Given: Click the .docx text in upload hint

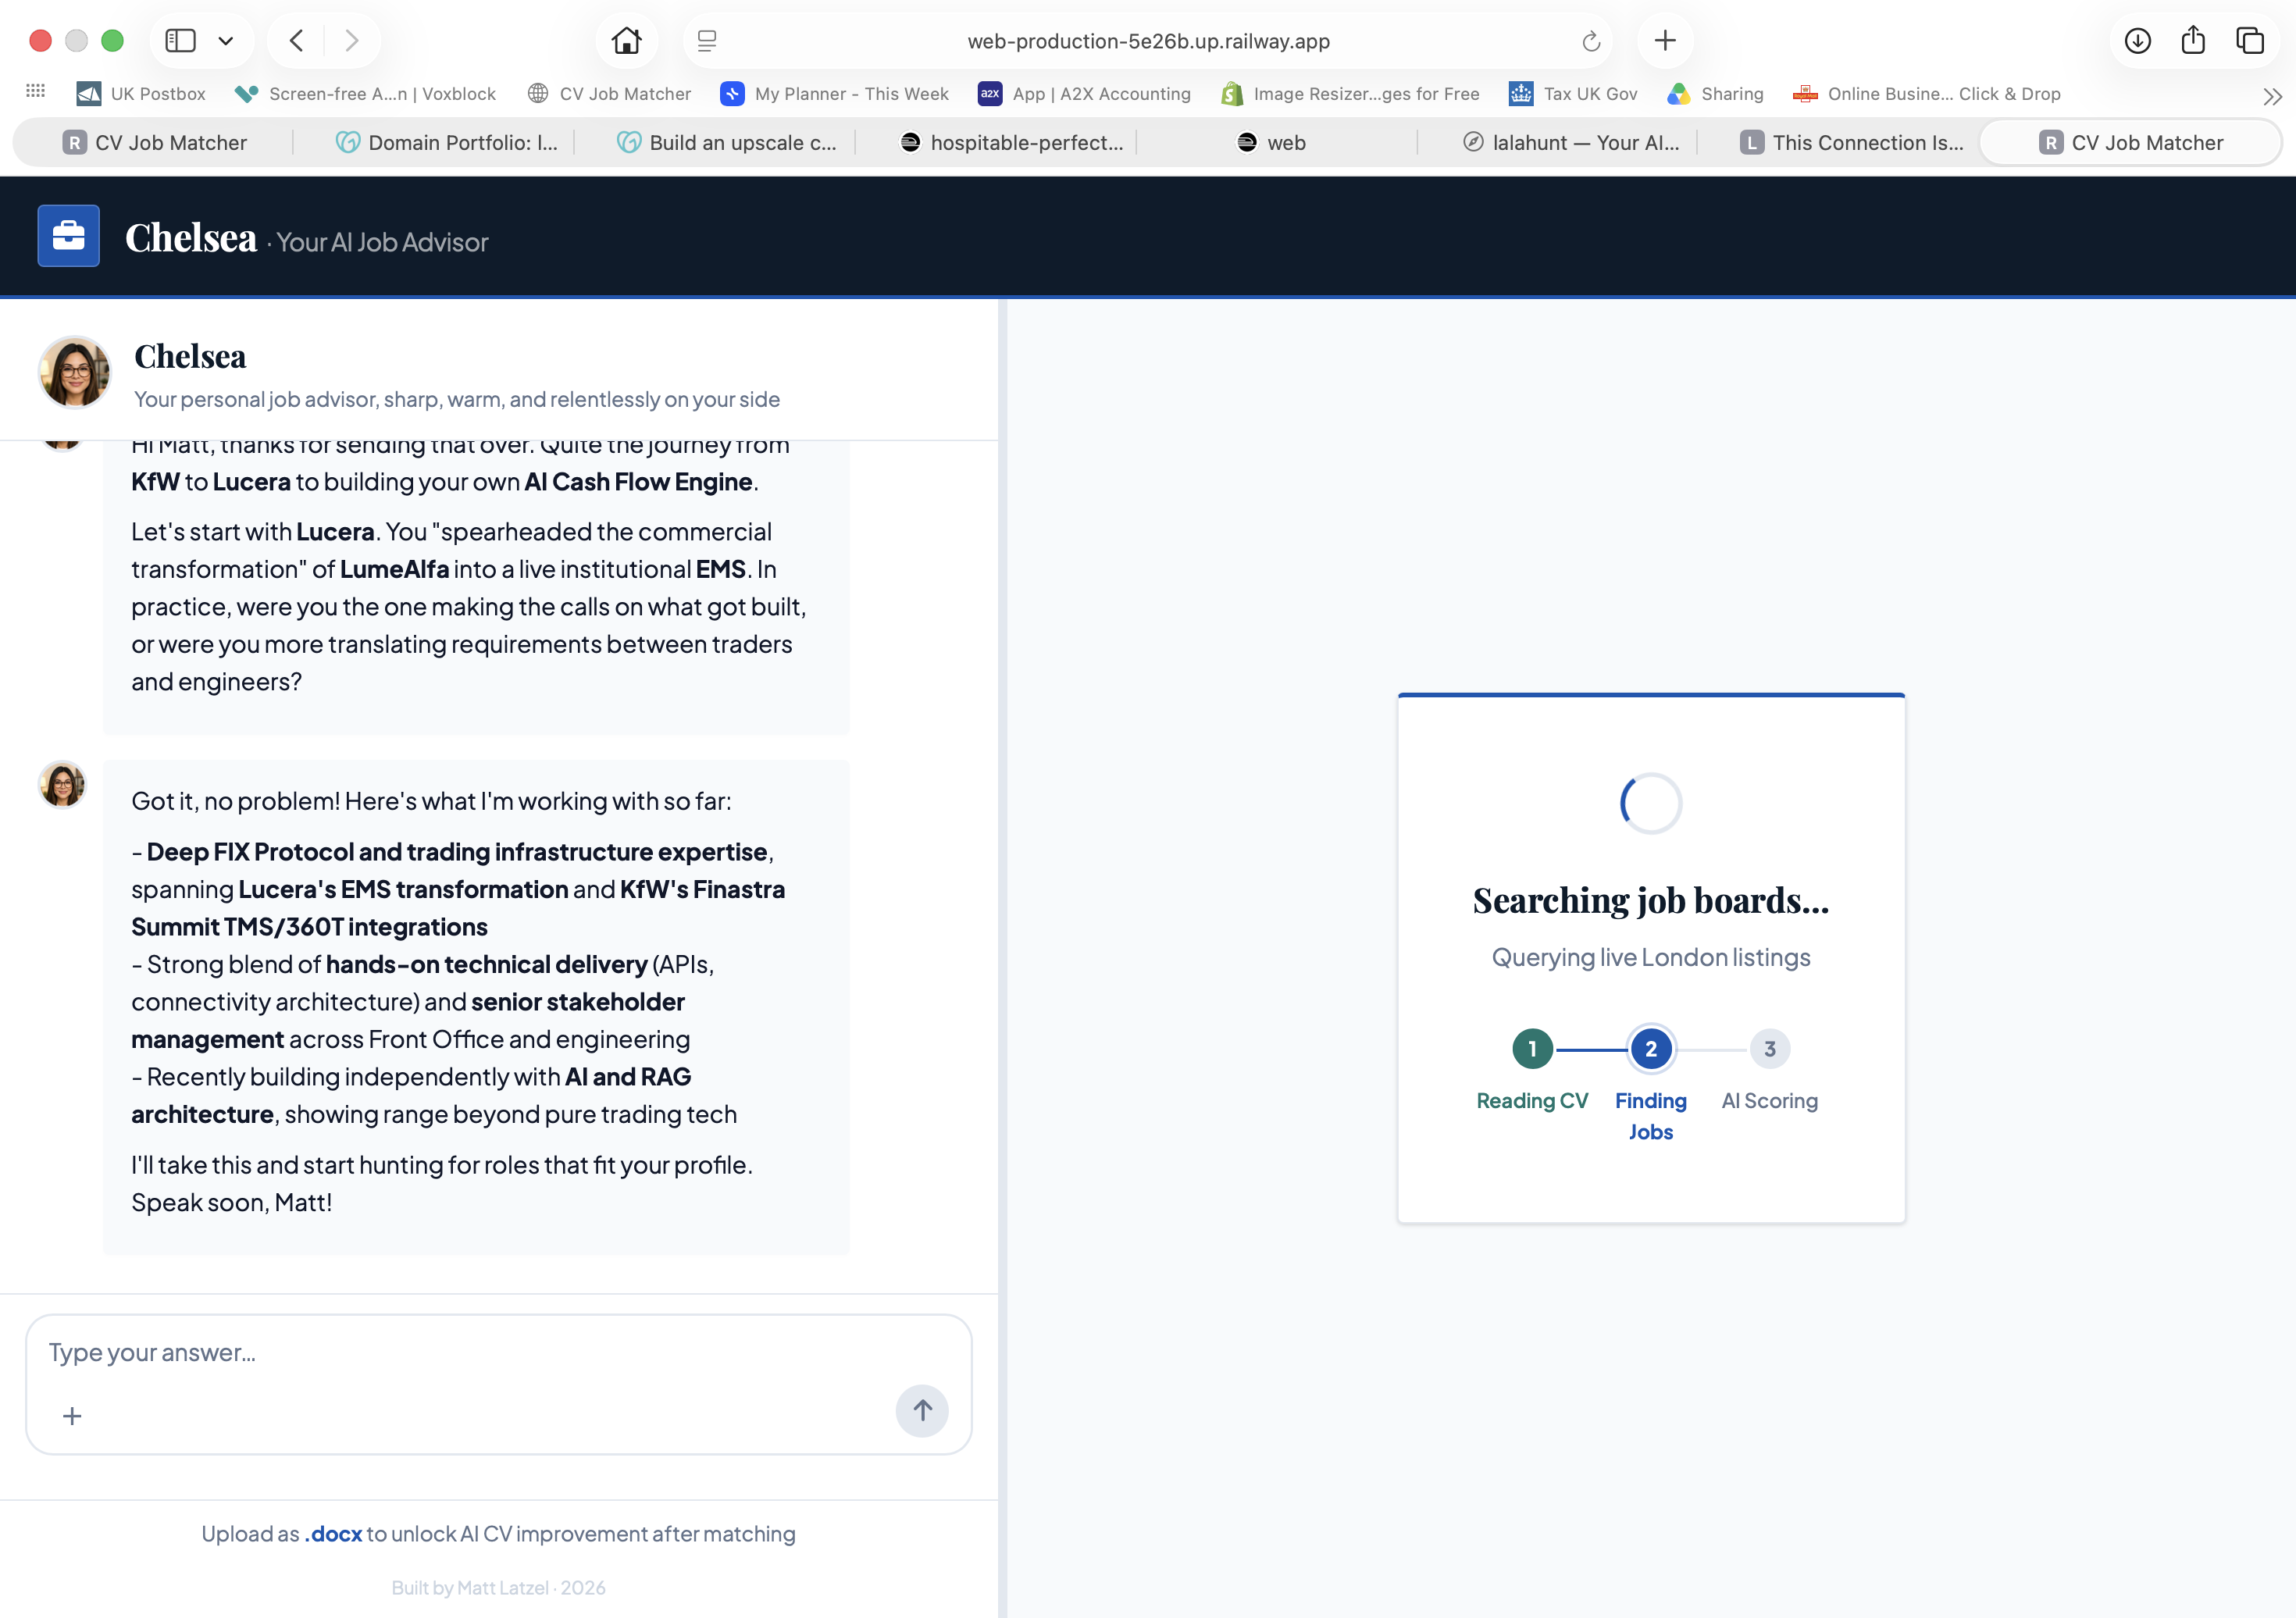Looking at the screenshot, I should coord(333,1534).
